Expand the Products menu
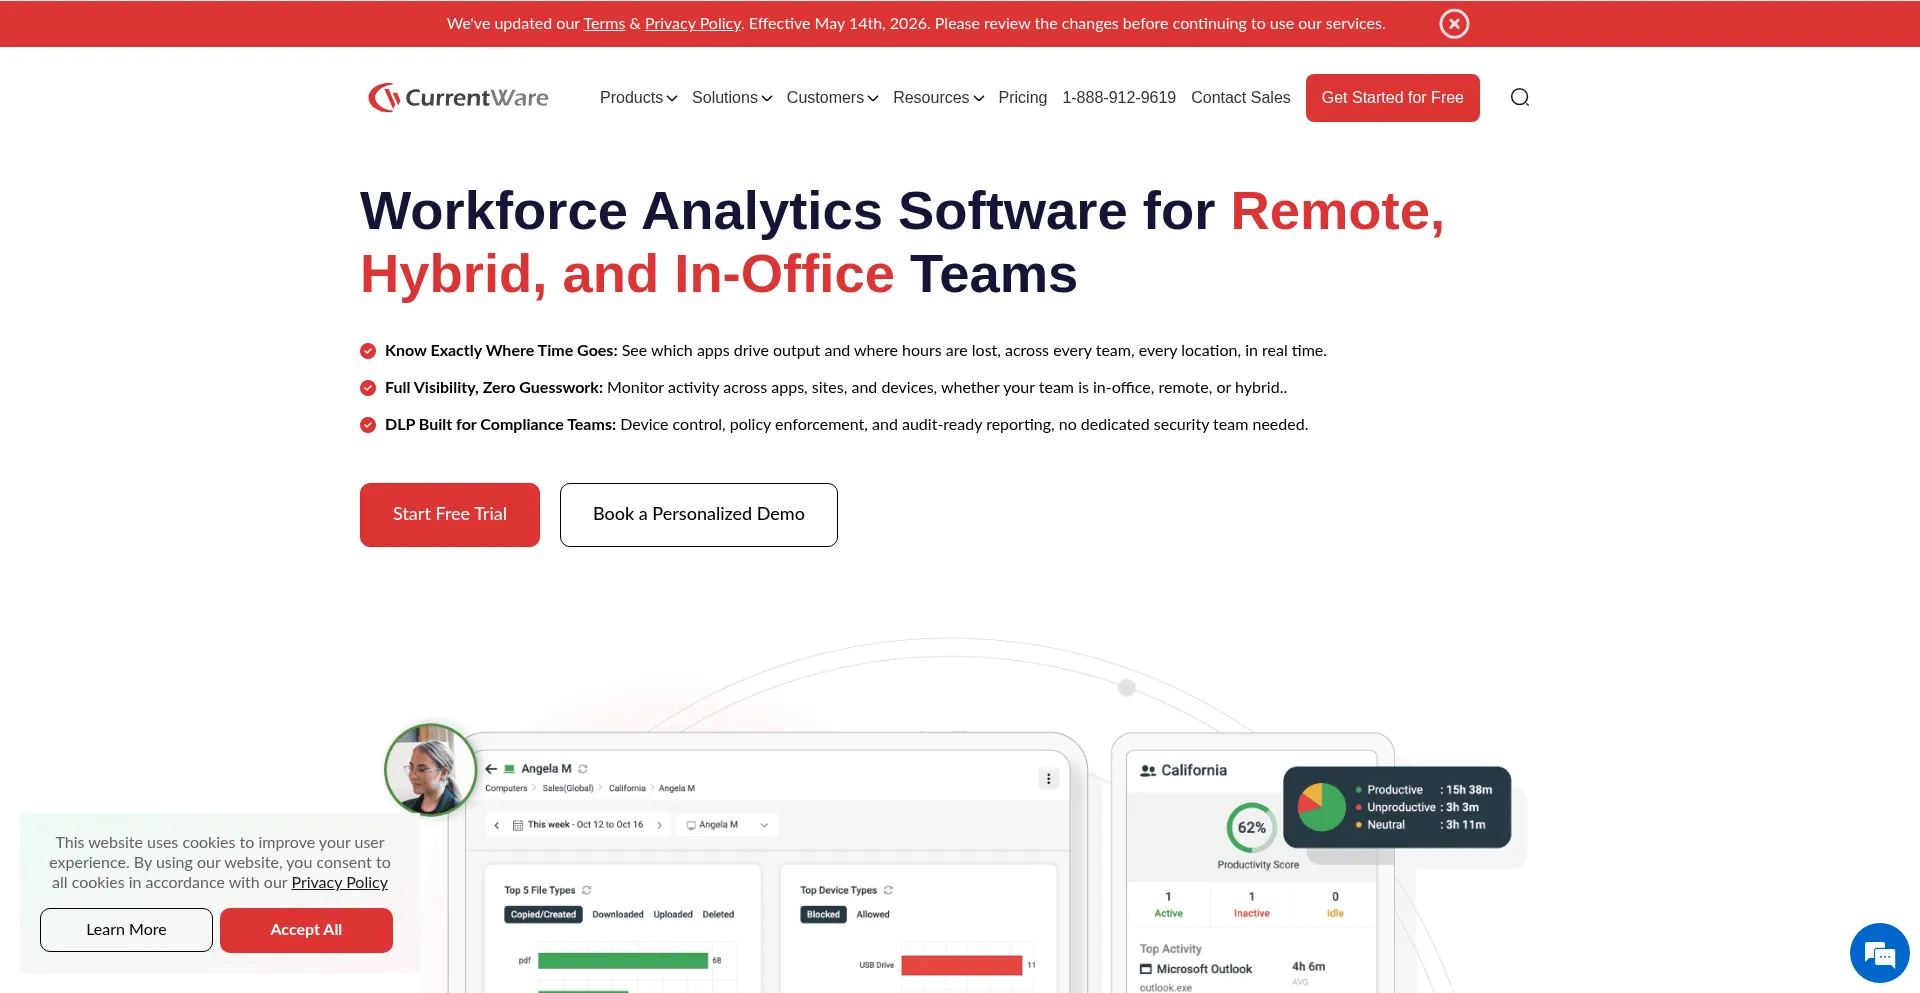The width and height of the screenshot is (1920, 993). coord(638,97)
